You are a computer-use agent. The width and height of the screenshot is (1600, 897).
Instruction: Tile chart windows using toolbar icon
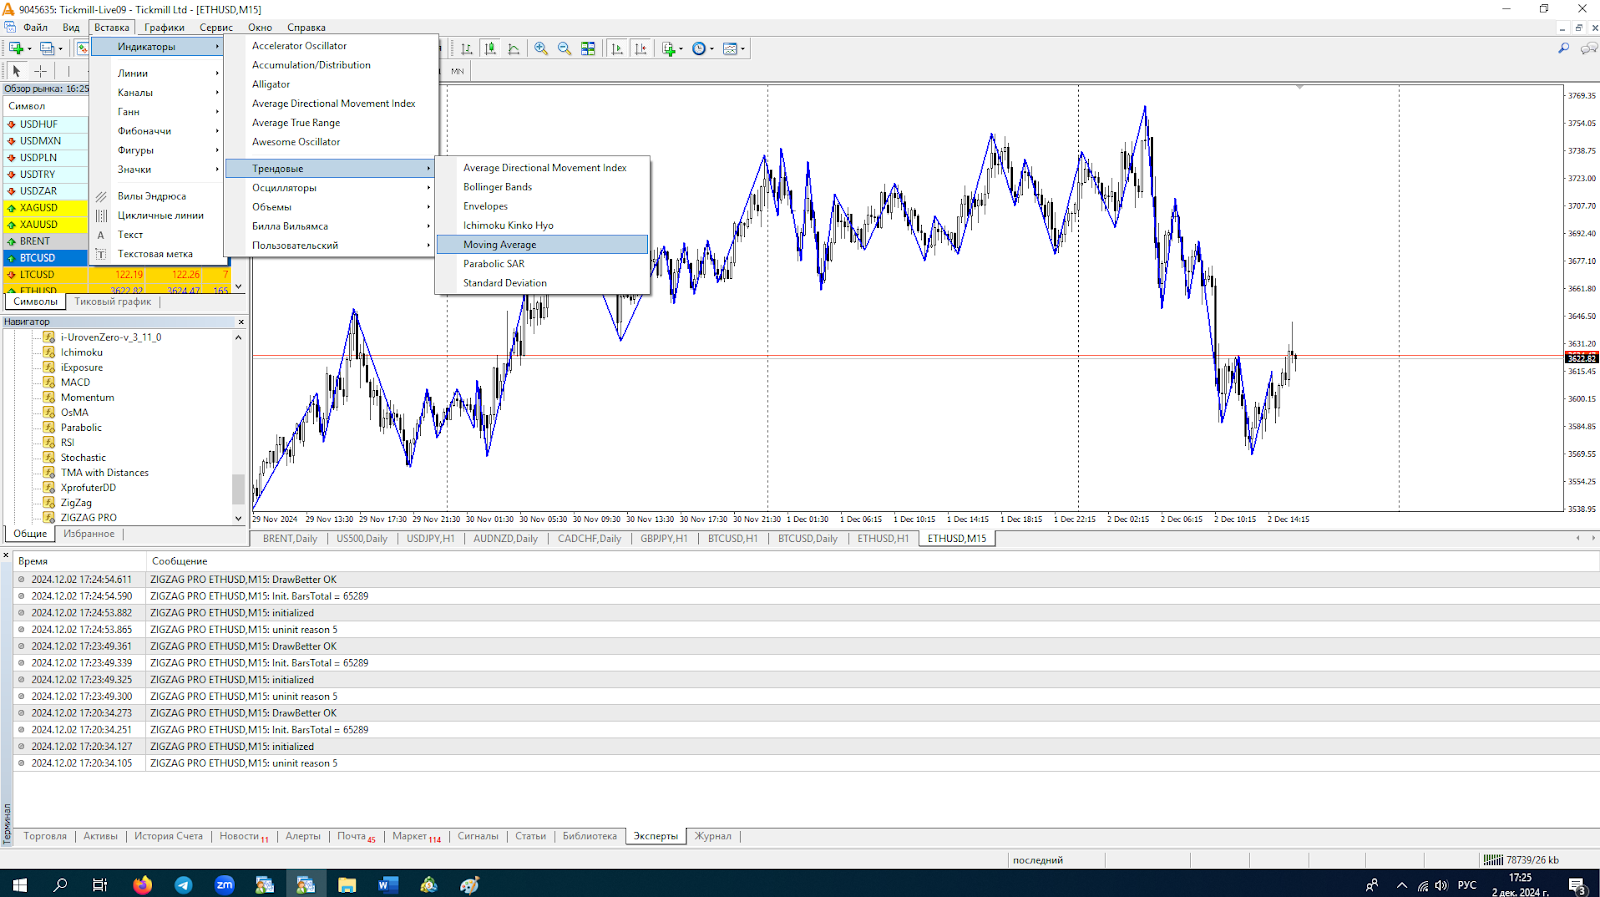[x=588, y=48]
